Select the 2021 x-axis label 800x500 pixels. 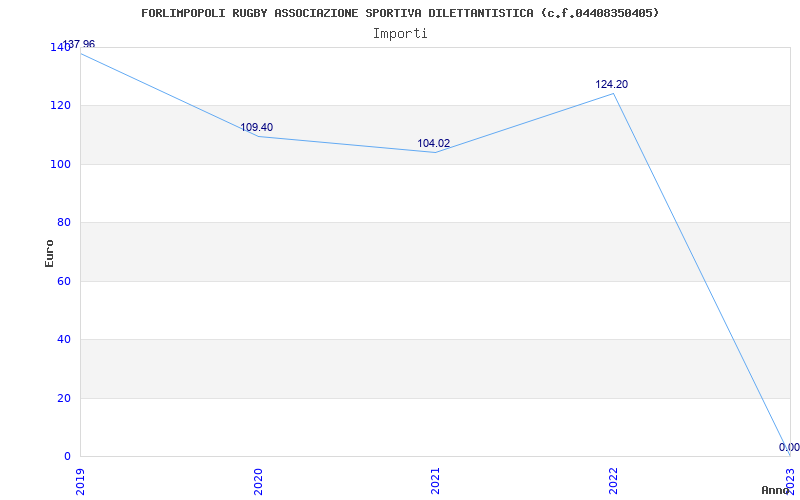(435, 481)
